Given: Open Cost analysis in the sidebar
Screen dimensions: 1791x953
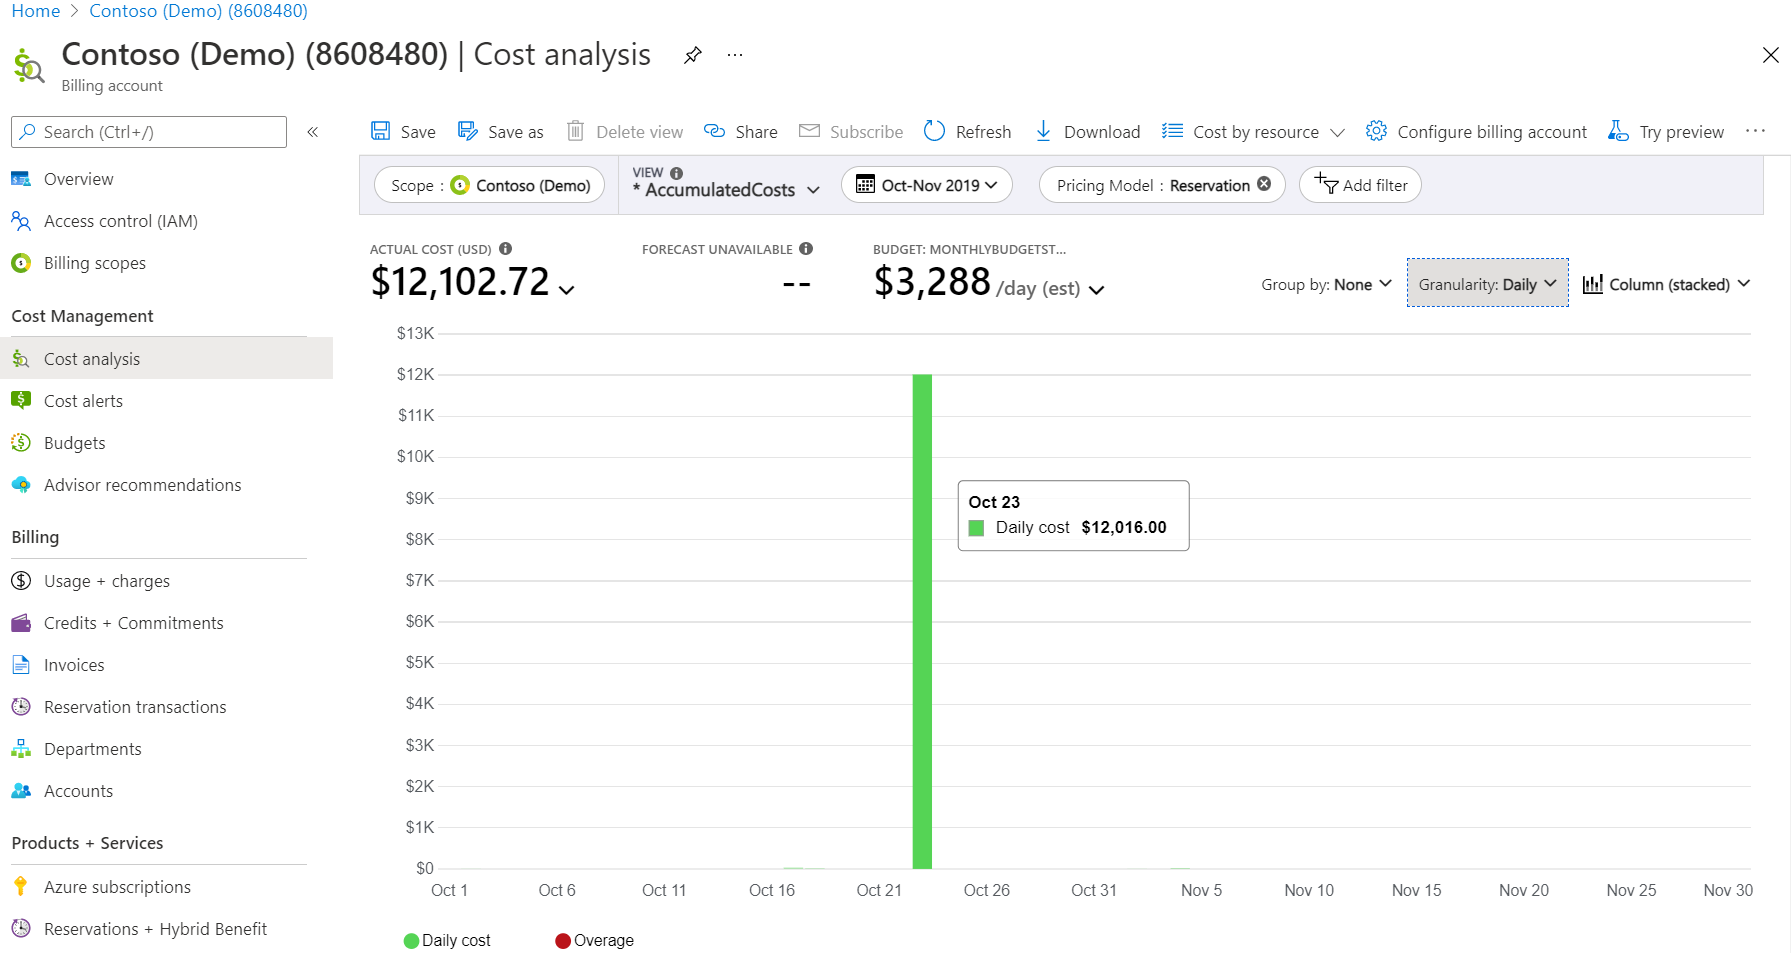Looking at the screenshot, I should (166, 358).
